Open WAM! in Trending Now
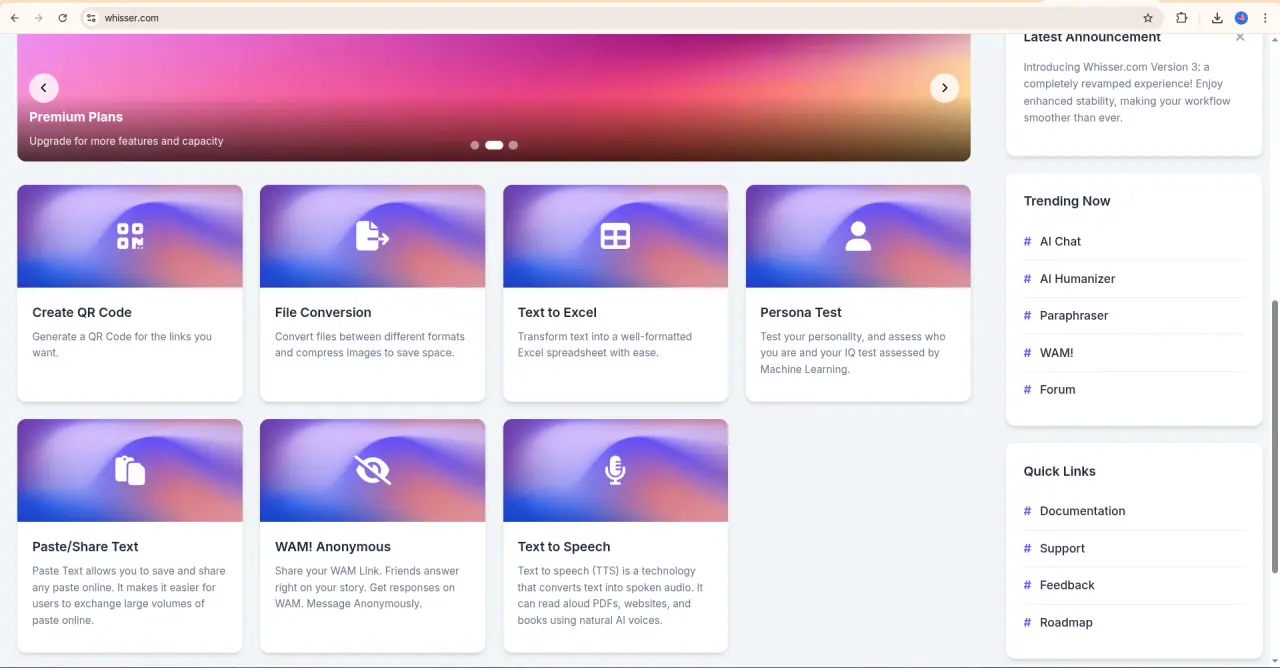The height and width of the screenshot is (668, 1280). click(1056, 352)
